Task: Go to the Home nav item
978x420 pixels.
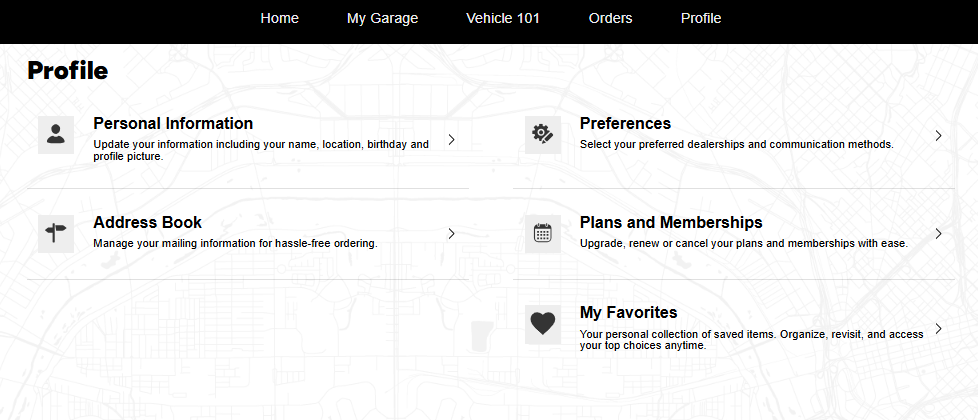Action: tap(279, 19)
